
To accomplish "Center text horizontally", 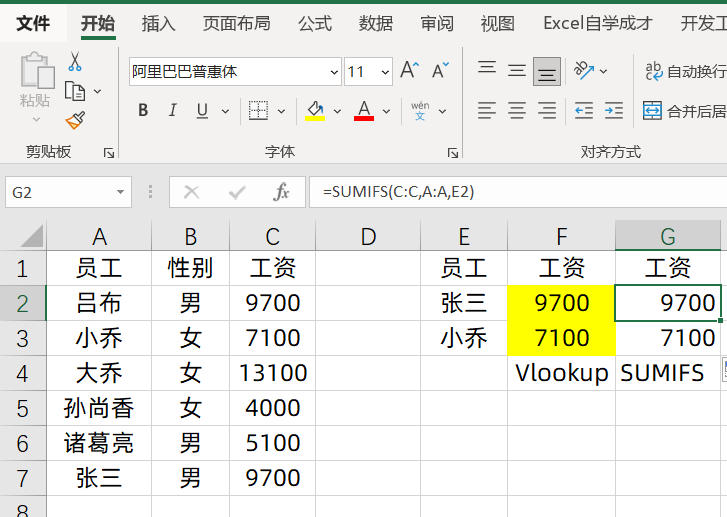I will pyautogui.click(x=517, y=111).
